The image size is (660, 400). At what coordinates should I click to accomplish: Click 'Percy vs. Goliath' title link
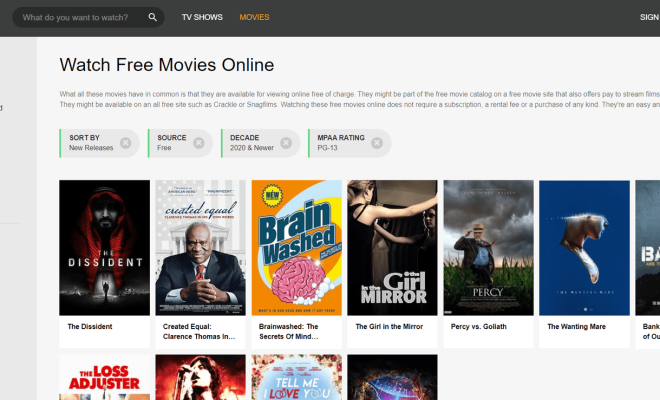pos(479,327)
